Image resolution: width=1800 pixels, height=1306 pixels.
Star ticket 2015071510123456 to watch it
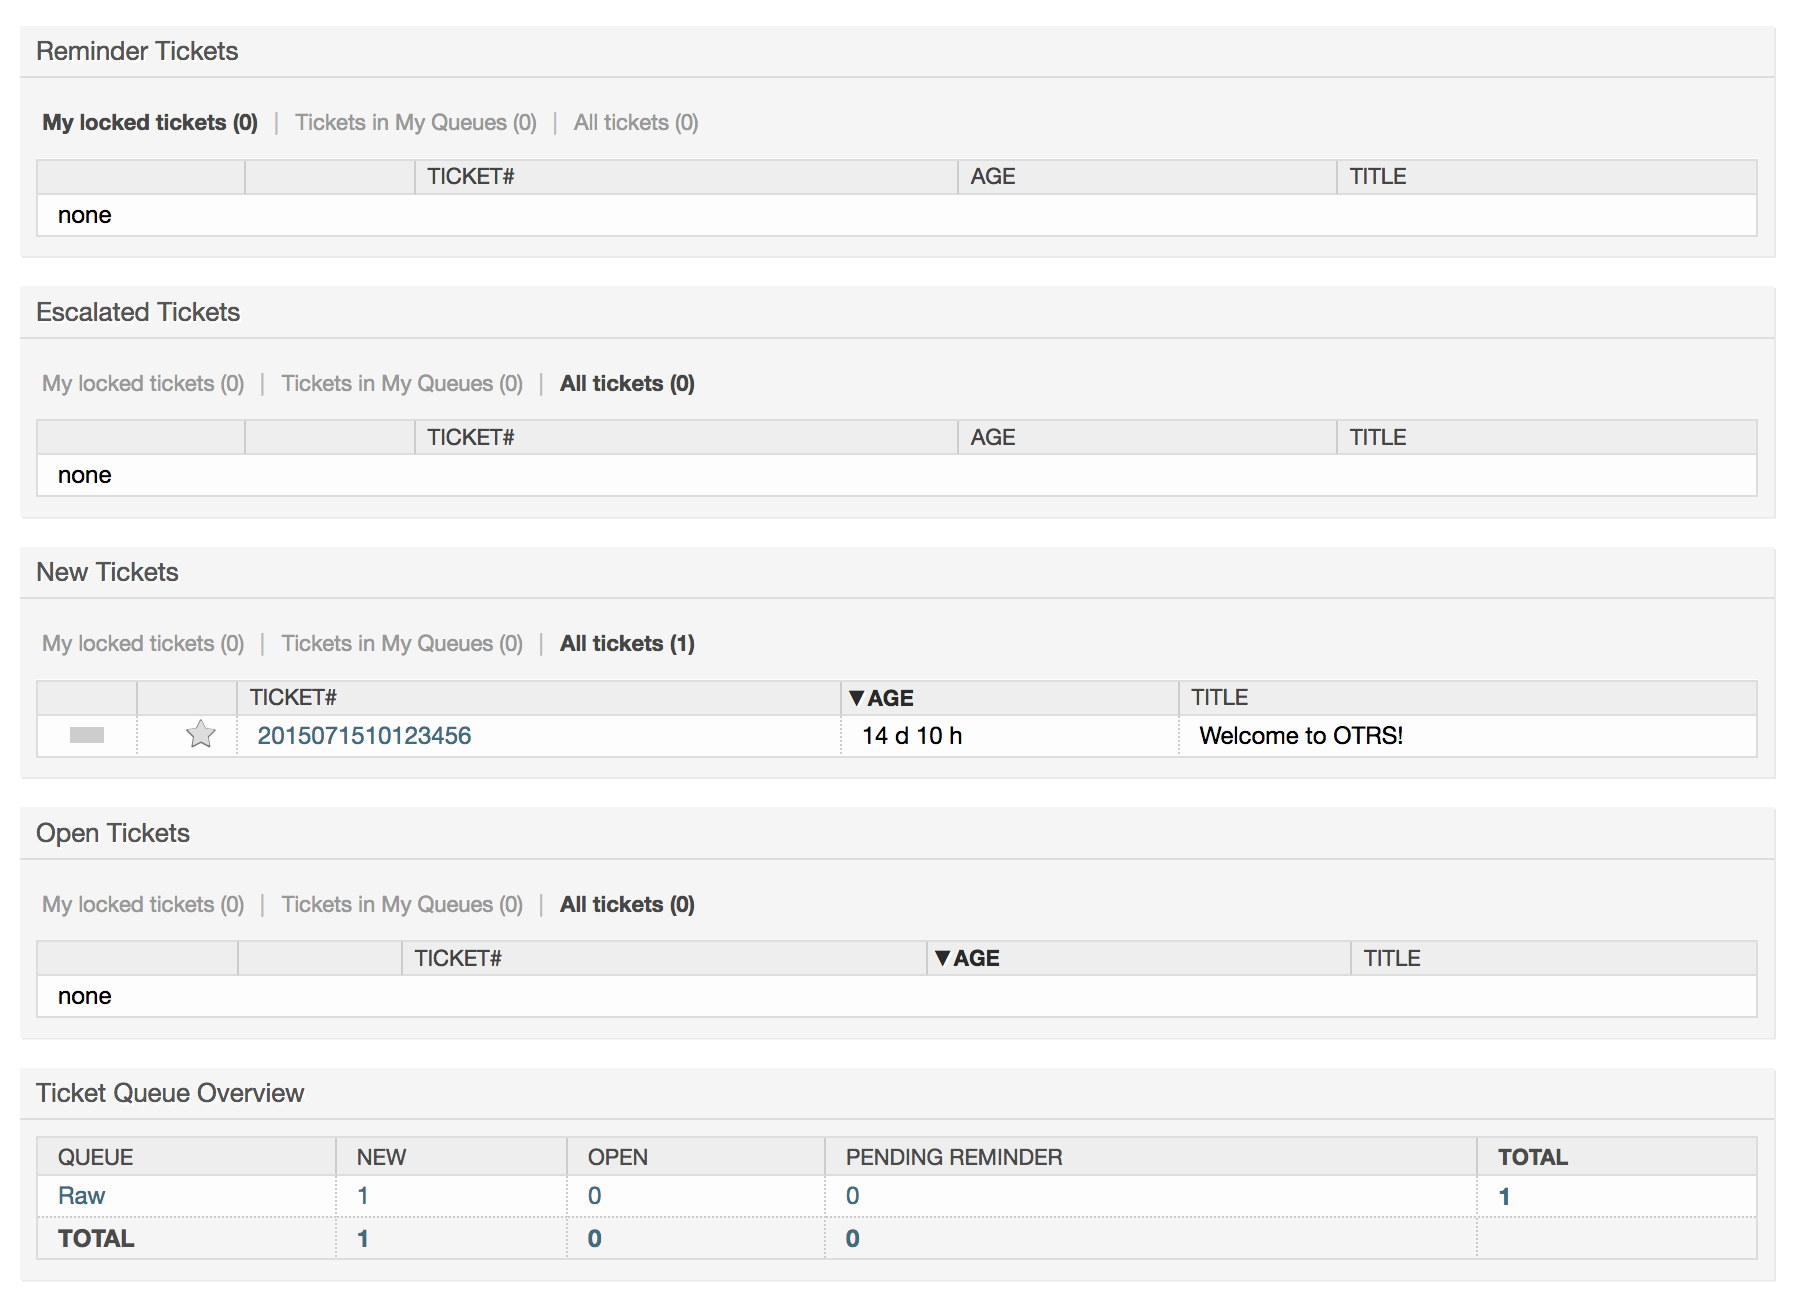(199, 736)
